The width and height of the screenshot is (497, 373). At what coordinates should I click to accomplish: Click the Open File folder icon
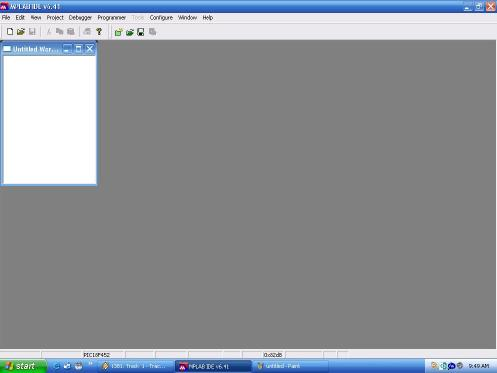(x=21, y=32)
